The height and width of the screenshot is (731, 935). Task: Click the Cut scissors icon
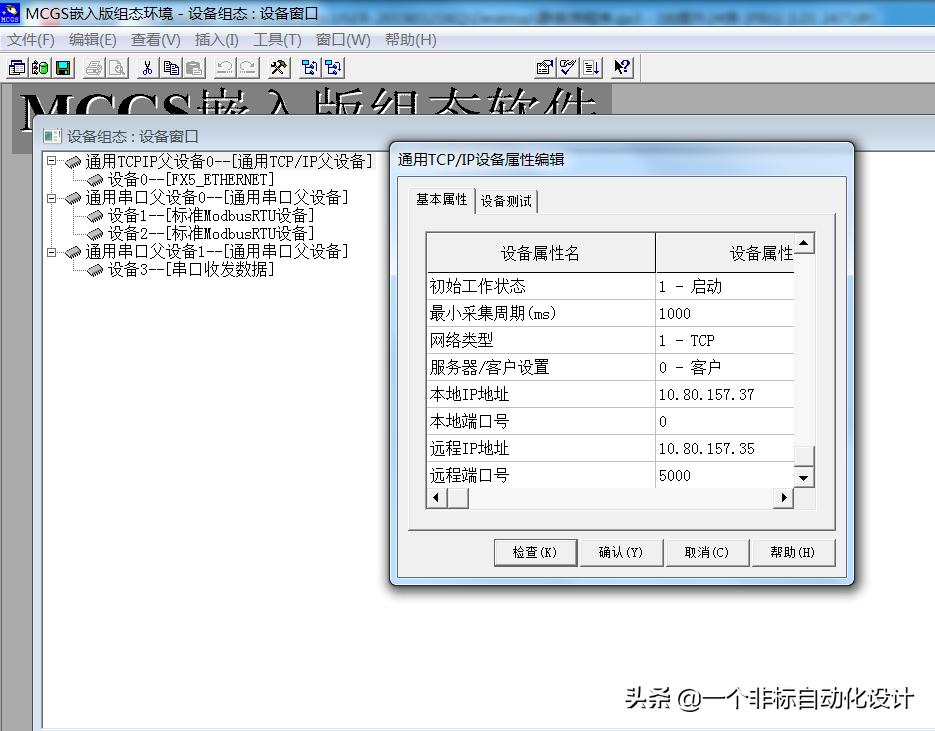tap(147, 68)
